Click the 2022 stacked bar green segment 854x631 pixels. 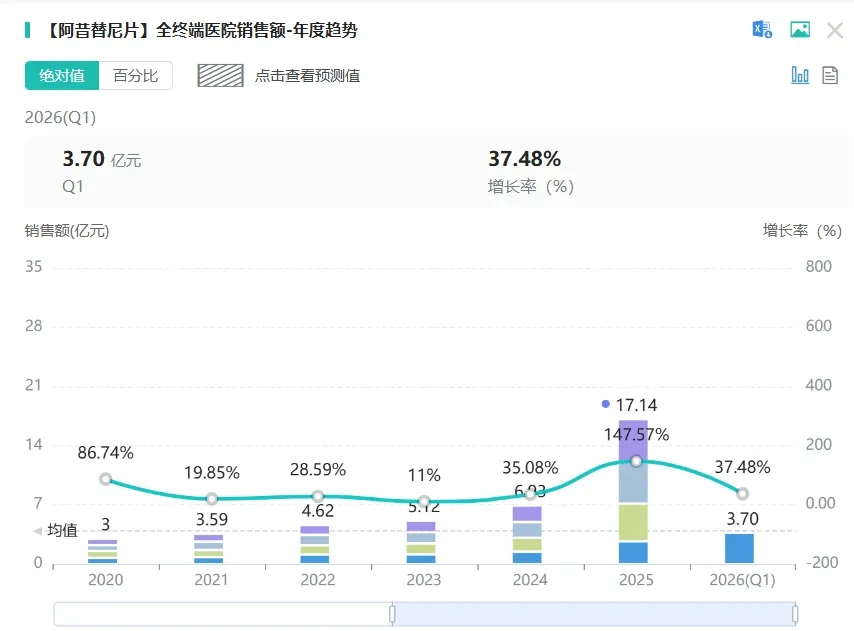[315, 550]
